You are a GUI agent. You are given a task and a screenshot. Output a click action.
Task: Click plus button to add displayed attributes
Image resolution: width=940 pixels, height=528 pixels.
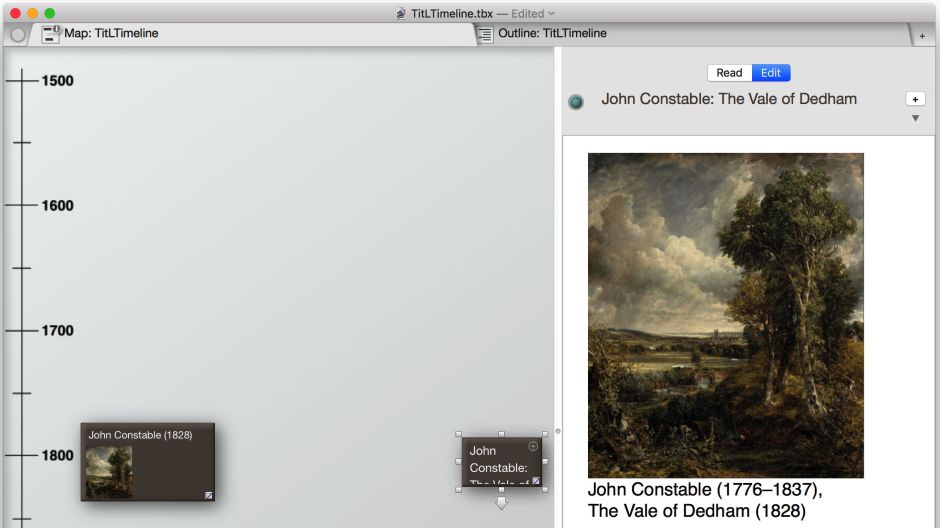coord(915,99)
